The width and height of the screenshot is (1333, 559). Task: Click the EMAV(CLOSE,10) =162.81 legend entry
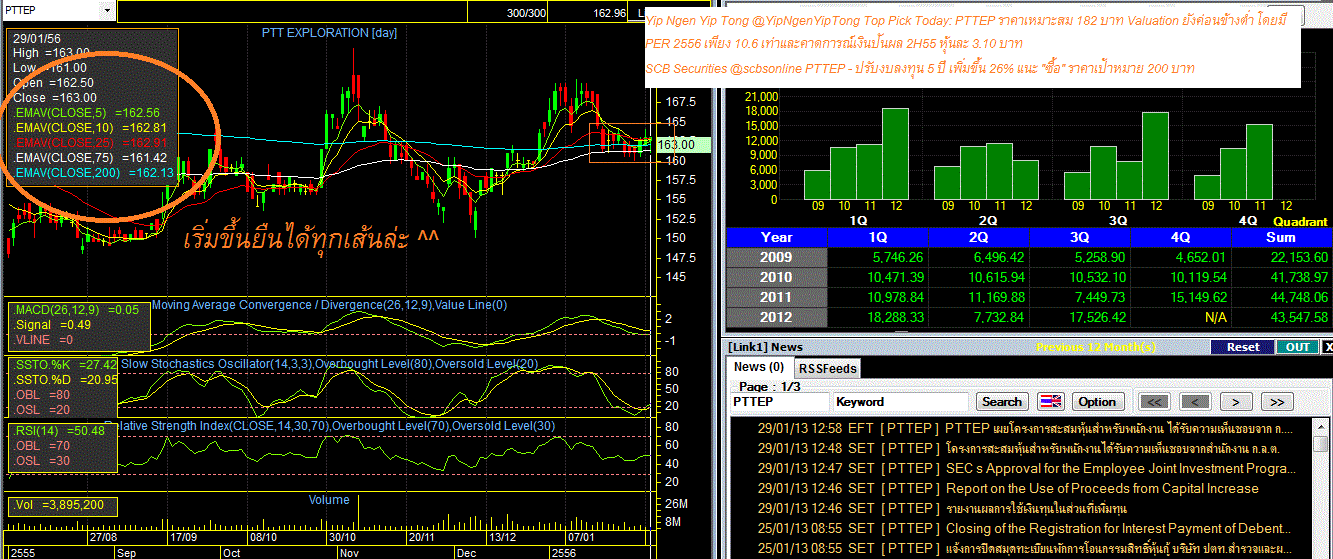point(90,128)
